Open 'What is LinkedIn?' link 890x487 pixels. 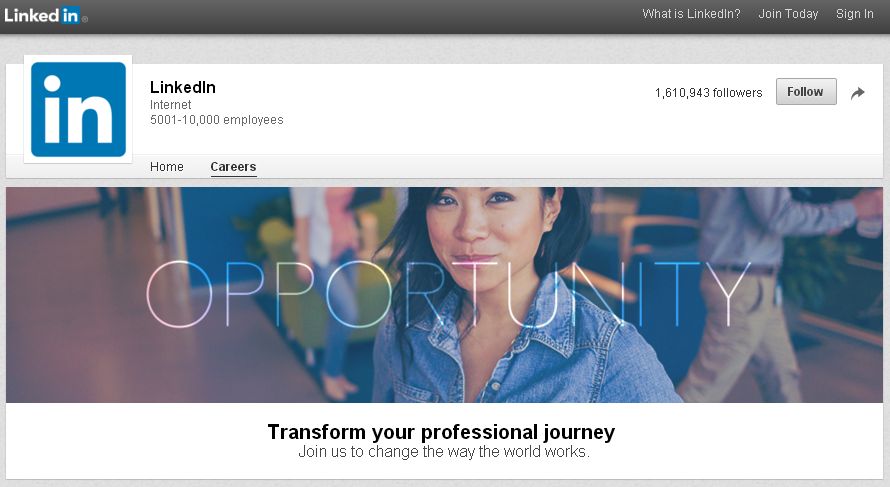[x=691, y=14]
